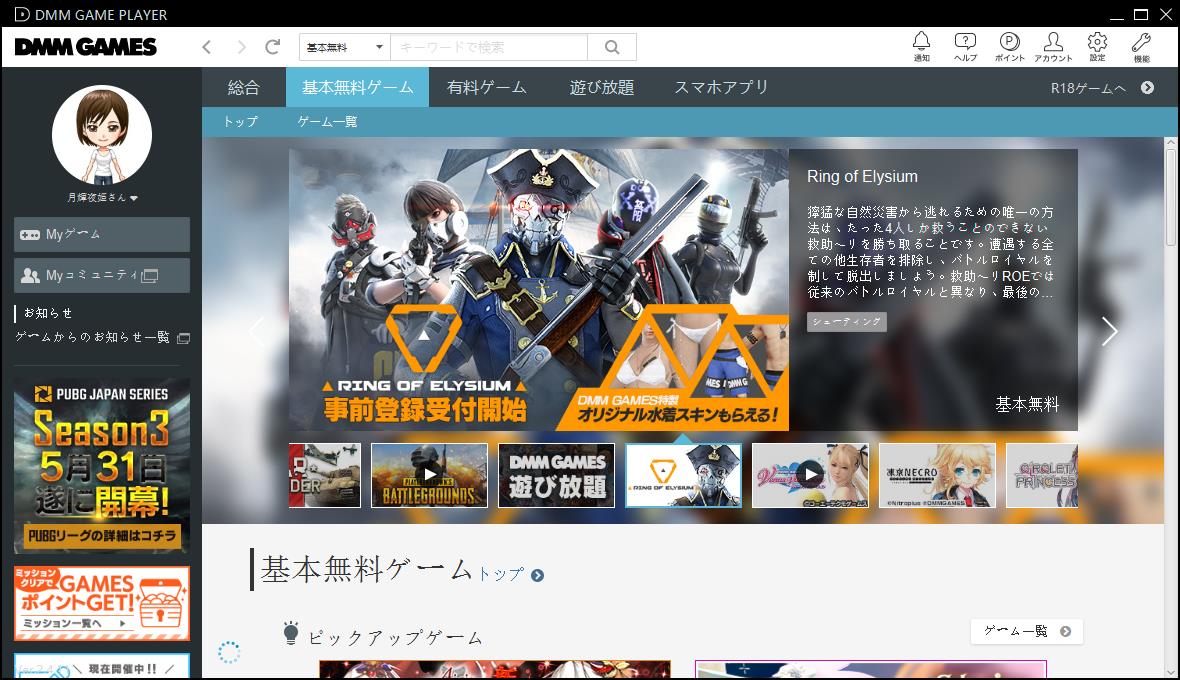The width and height of the screenshot is (1180, 680).
Task: Click the scrollbar up arrow
Action: [x=1170, y=142]
